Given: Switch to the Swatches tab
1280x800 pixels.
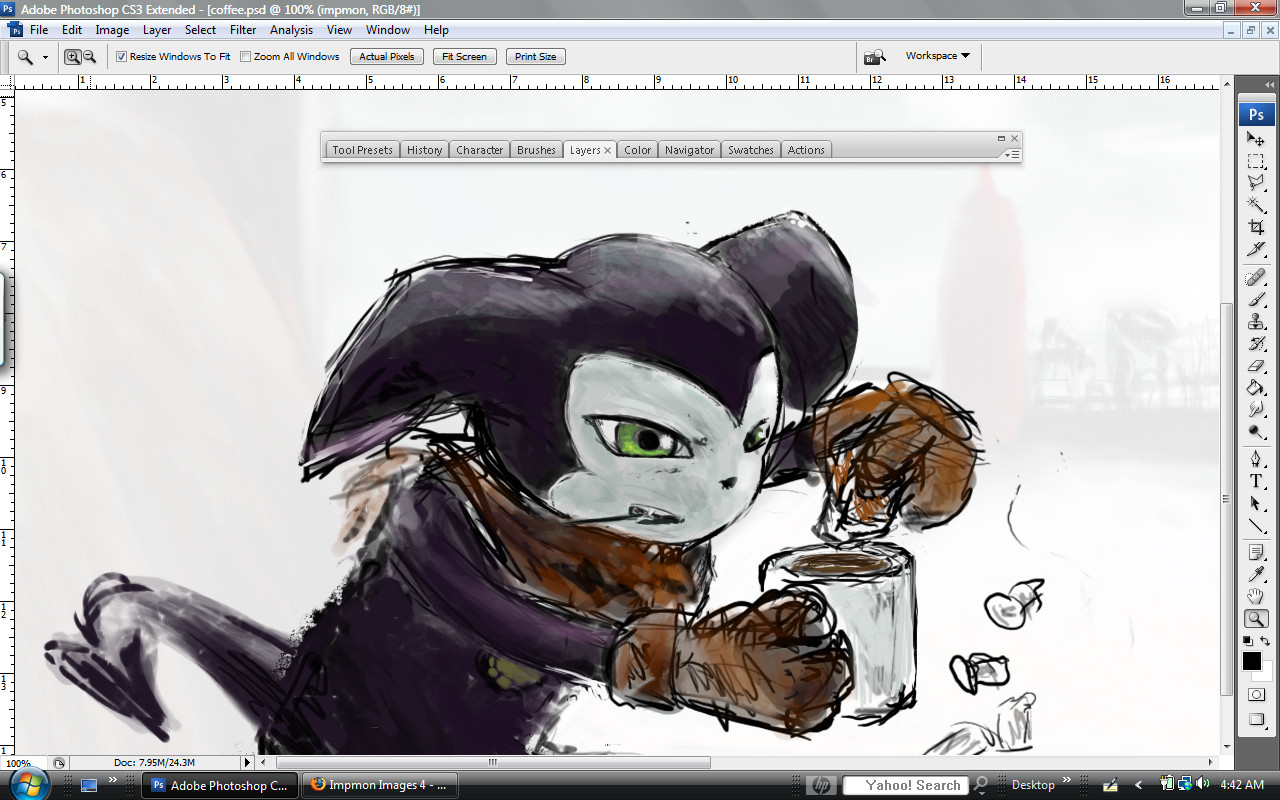Looking at the screenshot, I should 750,150.
